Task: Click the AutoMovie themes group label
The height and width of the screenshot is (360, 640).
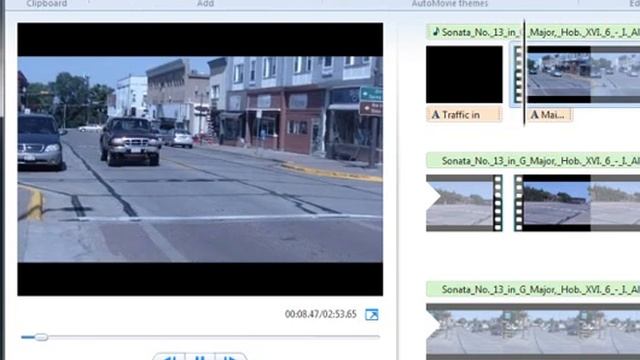Action: coord(449,4)
